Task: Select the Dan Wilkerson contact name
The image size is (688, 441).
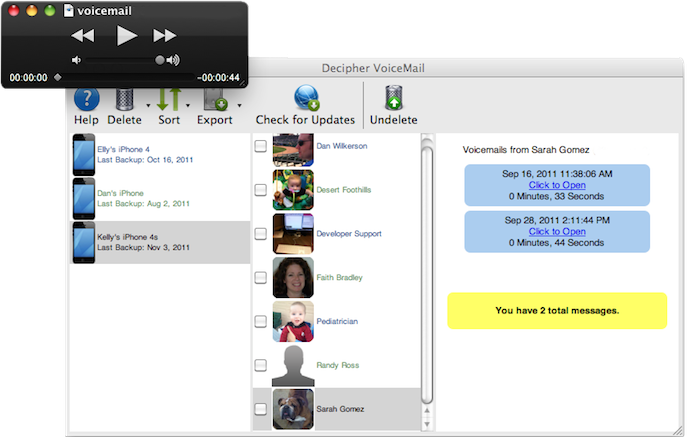Action: pos(342,146)
